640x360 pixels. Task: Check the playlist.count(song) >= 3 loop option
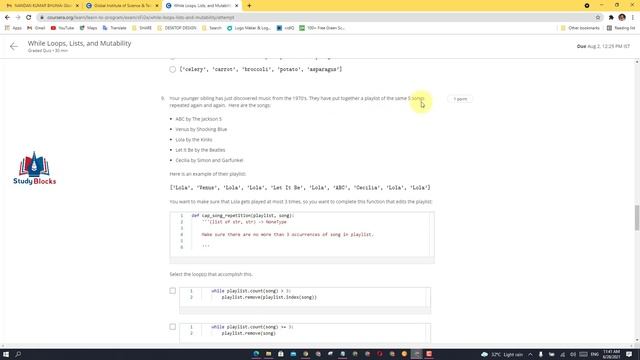tap(173, 327)
